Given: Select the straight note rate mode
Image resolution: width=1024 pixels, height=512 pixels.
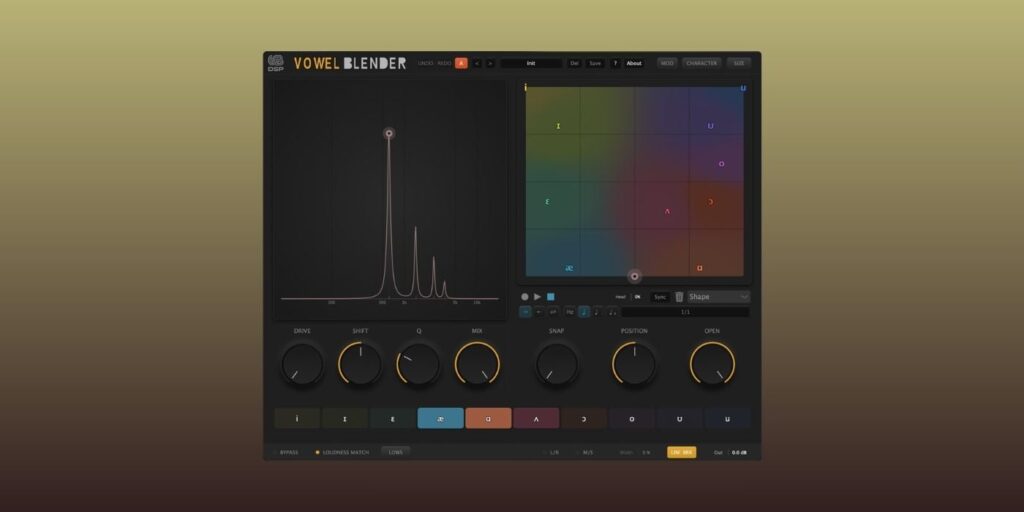Looking at the screenshot, I should (x=584, y=312).
